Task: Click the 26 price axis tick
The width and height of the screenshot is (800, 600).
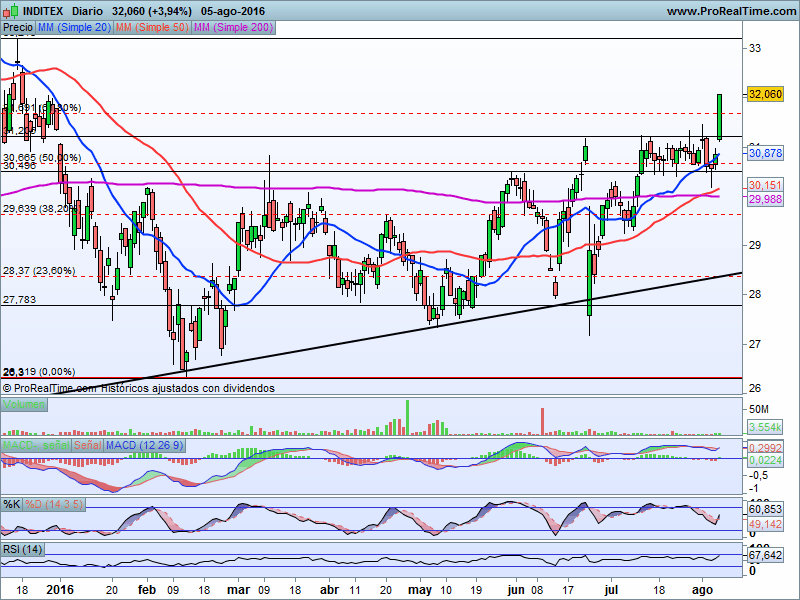Action: 754,388
